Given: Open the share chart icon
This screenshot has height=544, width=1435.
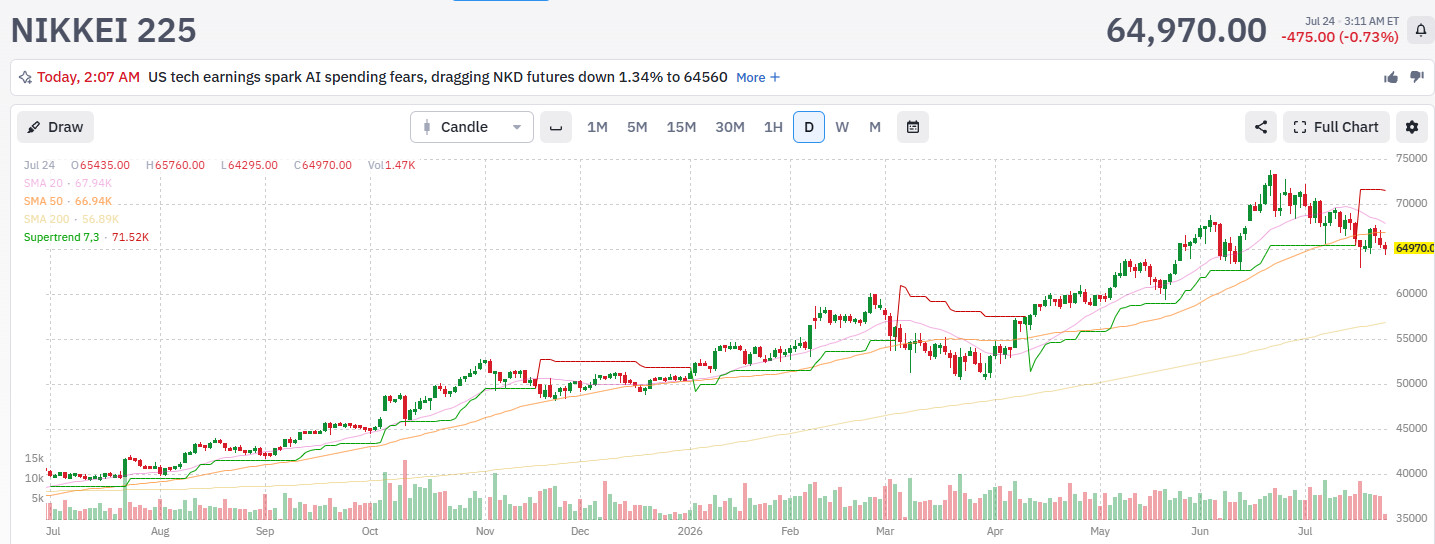Looking at the screenshot, I should tap(1261, 127).
